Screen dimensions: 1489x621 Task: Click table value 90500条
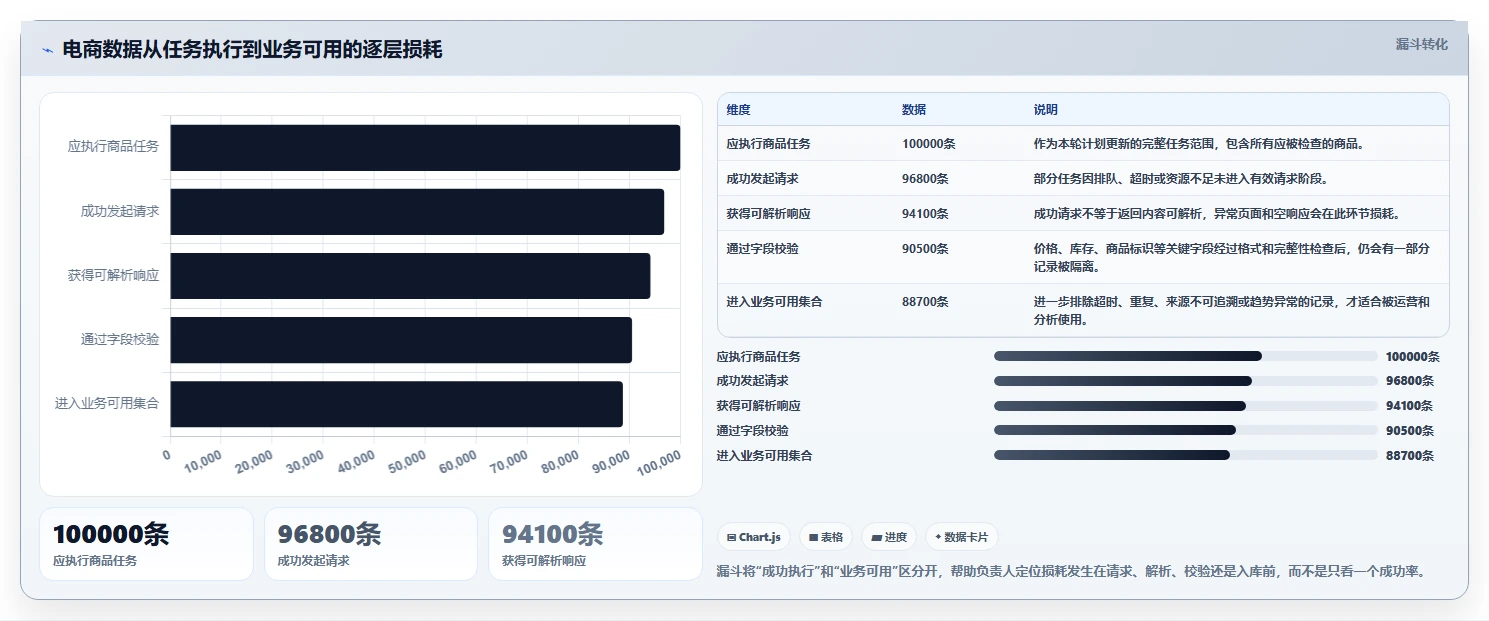coord(926,249)
